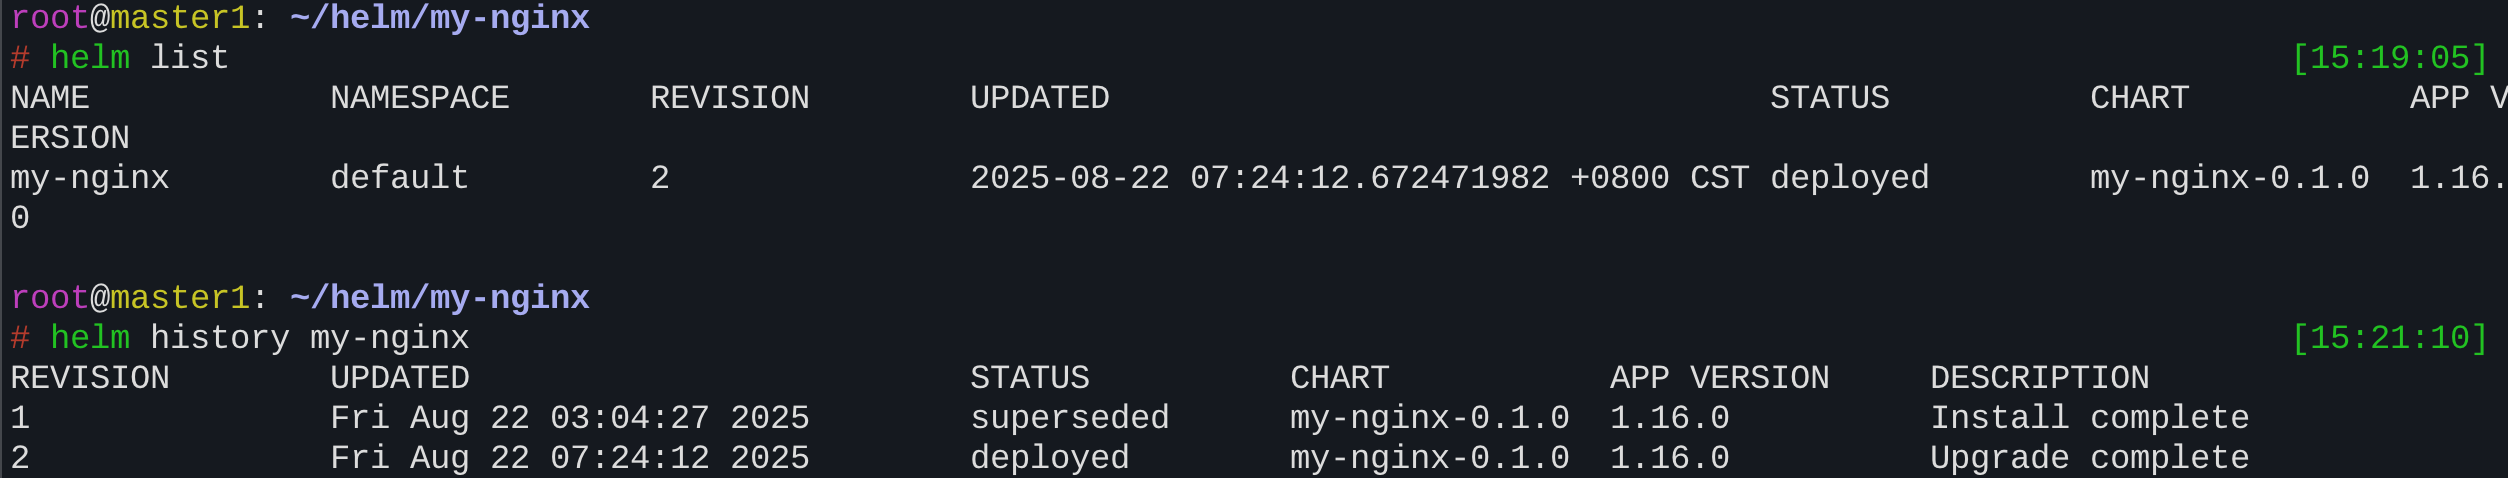This screenshot has width=2508, height=478.
Task: Click the "Fri Aug 22 03:04:27 2025" date
Action: click(569, 418)
